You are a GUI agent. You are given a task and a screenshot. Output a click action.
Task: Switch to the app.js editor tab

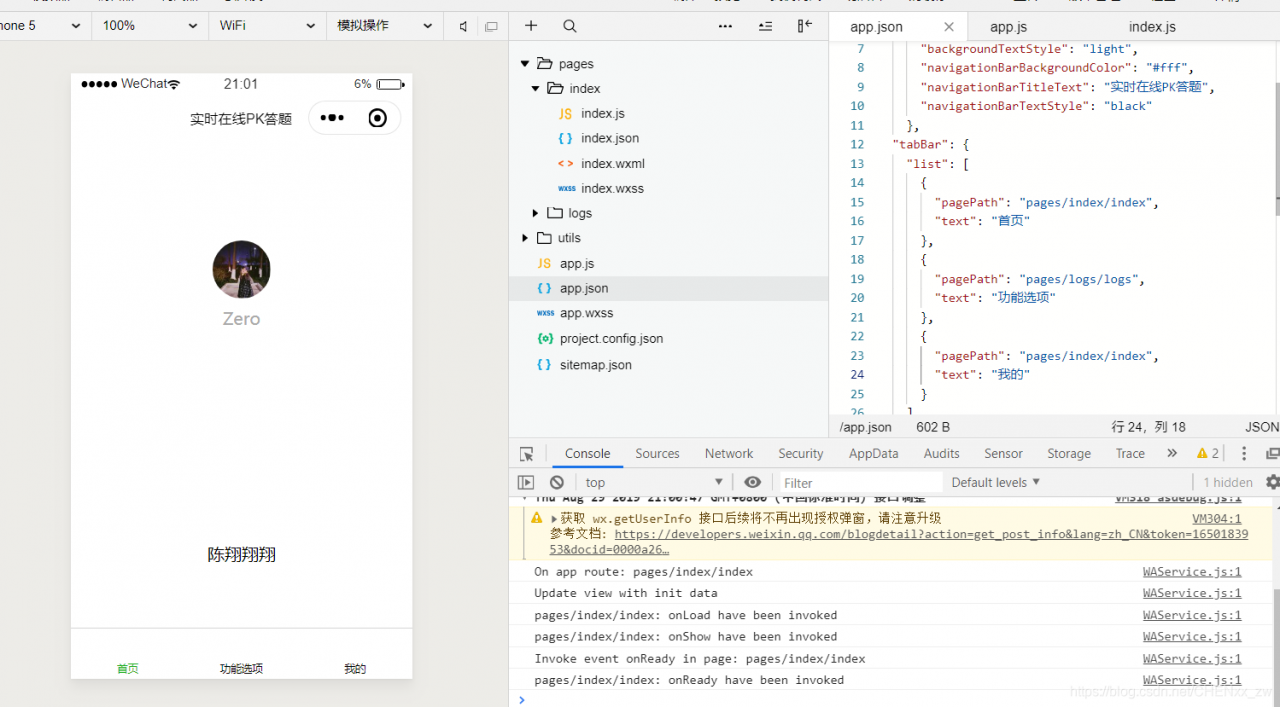(x=1008, y=27)
